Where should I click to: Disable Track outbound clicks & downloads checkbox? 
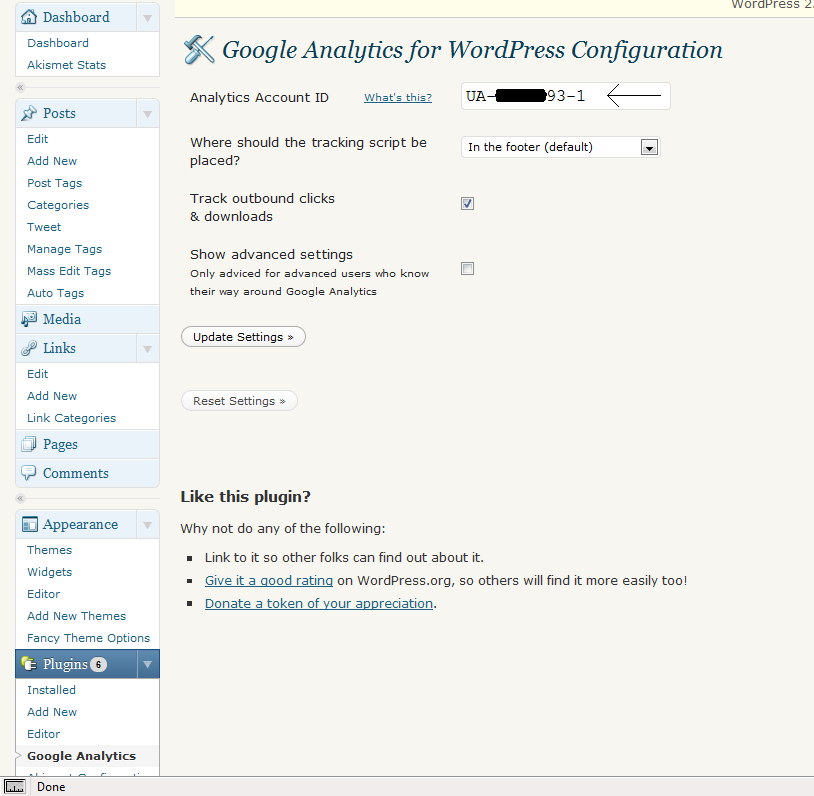click(x=467, y=204)
